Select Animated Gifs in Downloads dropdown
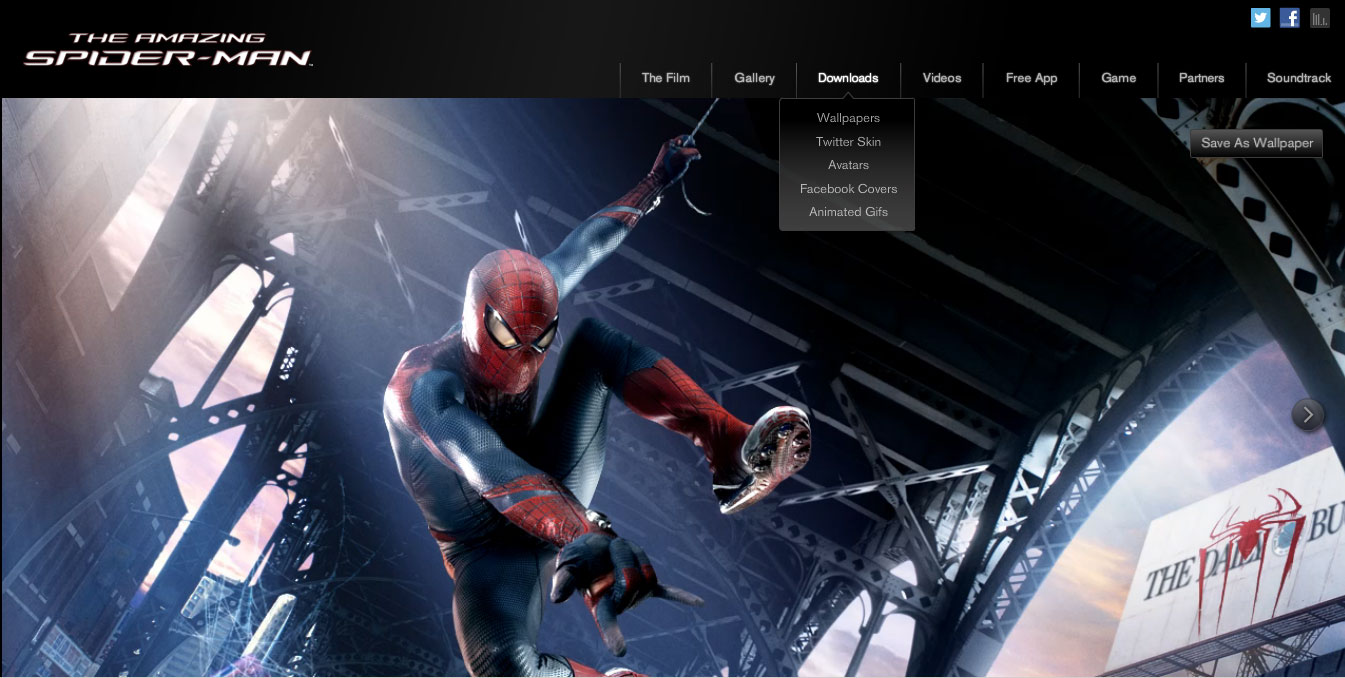Image resolution: width=1345 pixels, height=678 pixels. 848,212
